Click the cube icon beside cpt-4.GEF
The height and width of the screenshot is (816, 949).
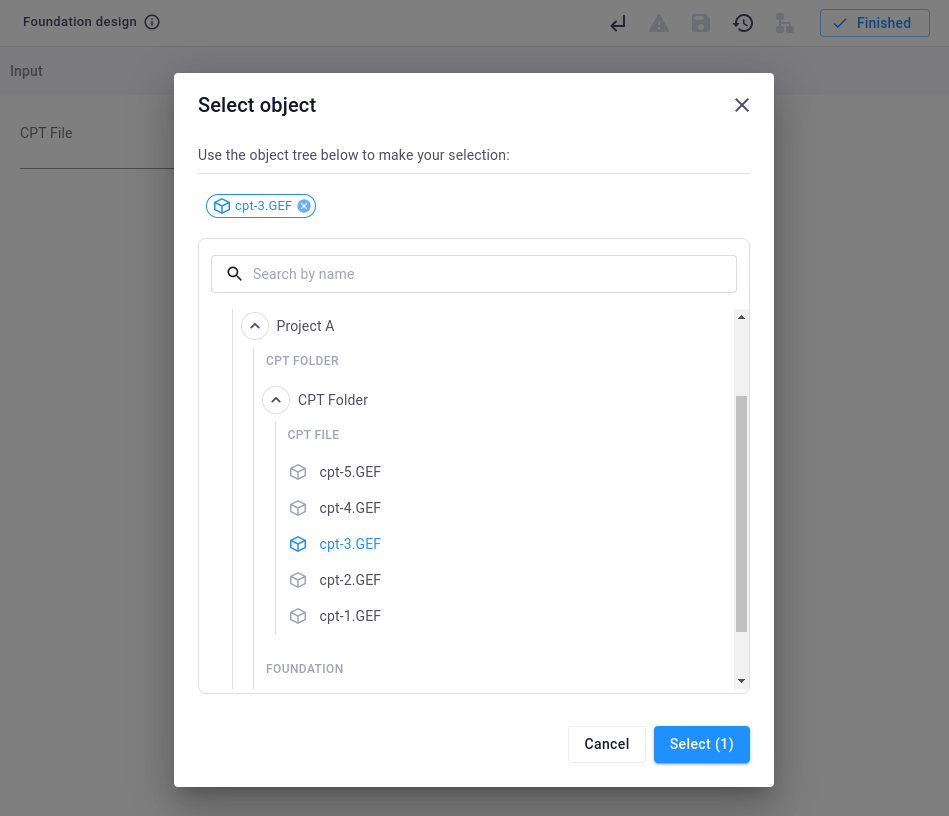click(297, 508)
